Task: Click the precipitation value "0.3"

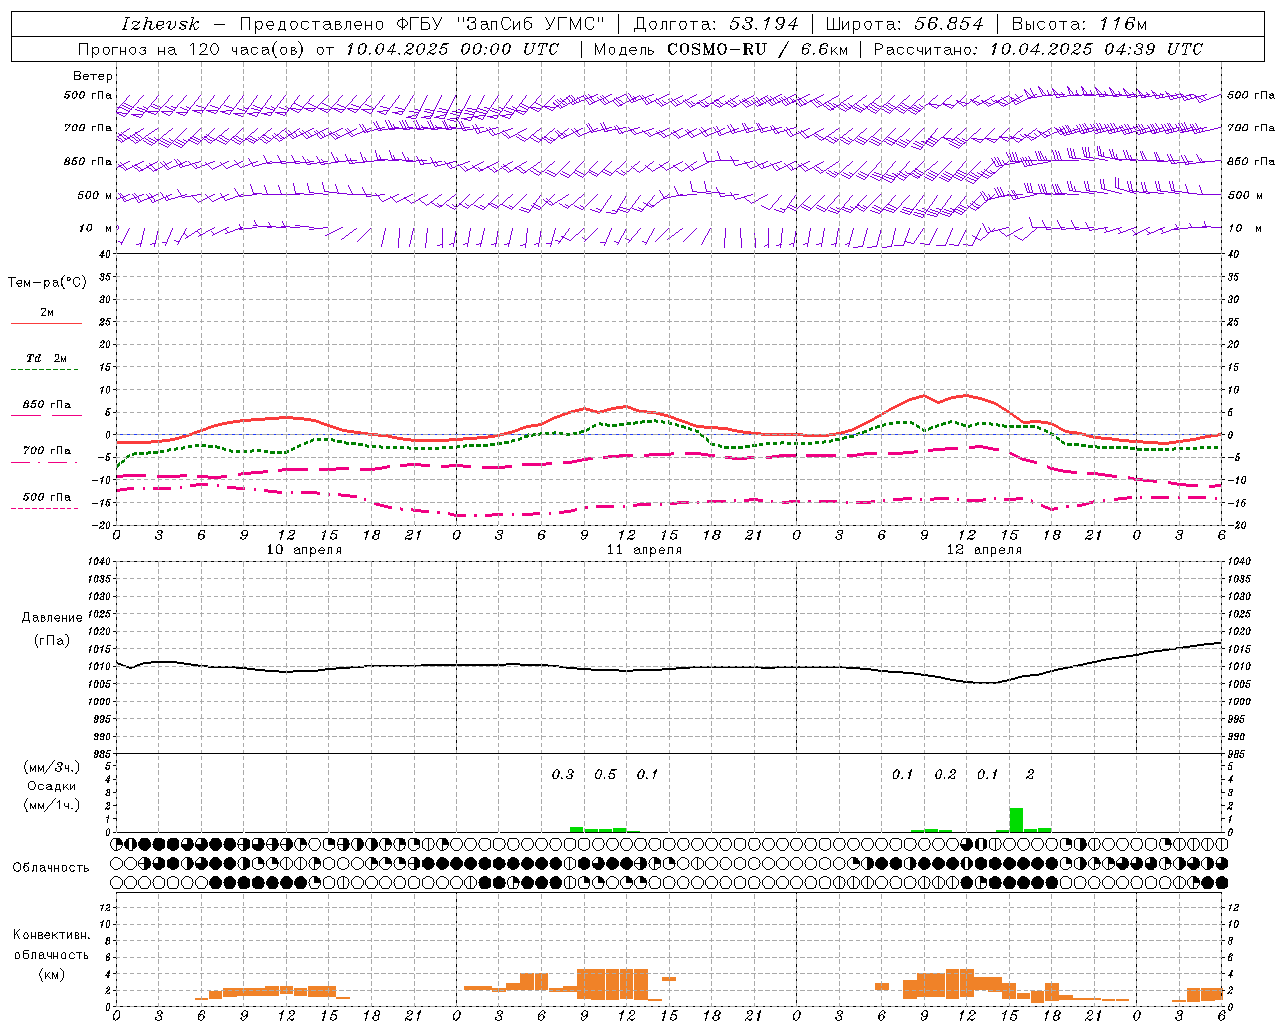Action: [x=563, y=774]
